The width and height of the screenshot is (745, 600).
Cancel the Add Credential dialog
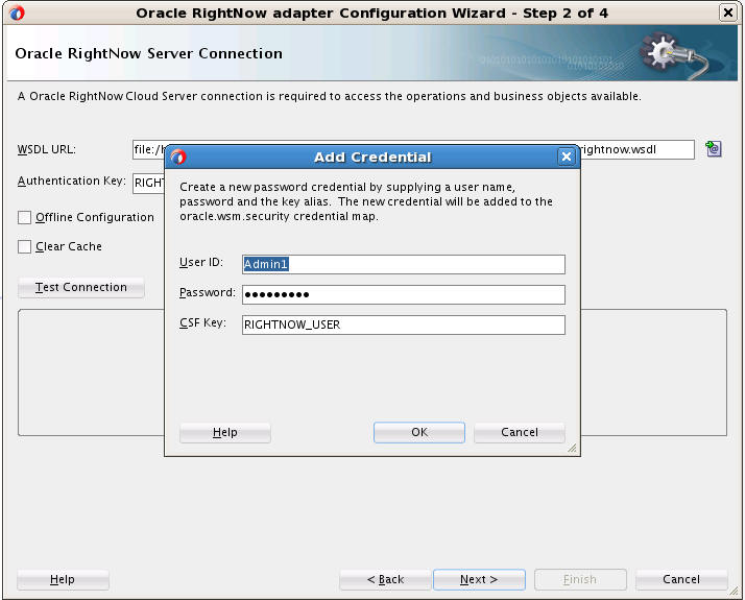519,432
